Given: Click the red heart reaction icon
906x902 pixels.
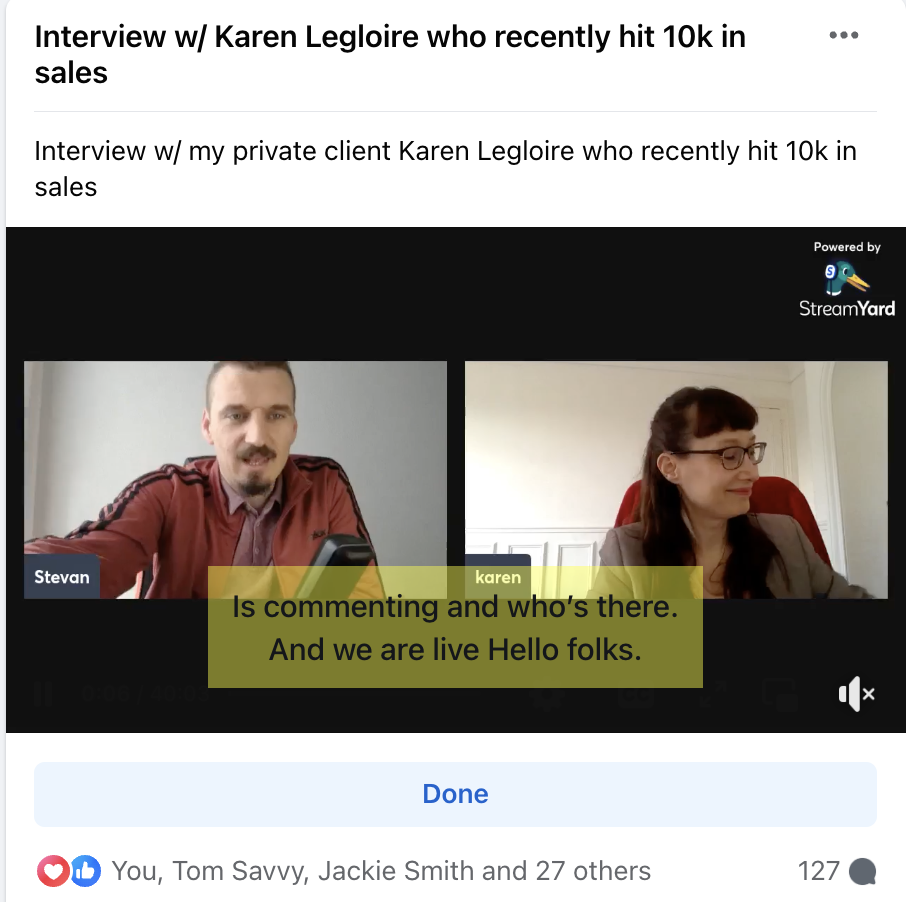Looking at the screenshot, I should coord(54,870).
